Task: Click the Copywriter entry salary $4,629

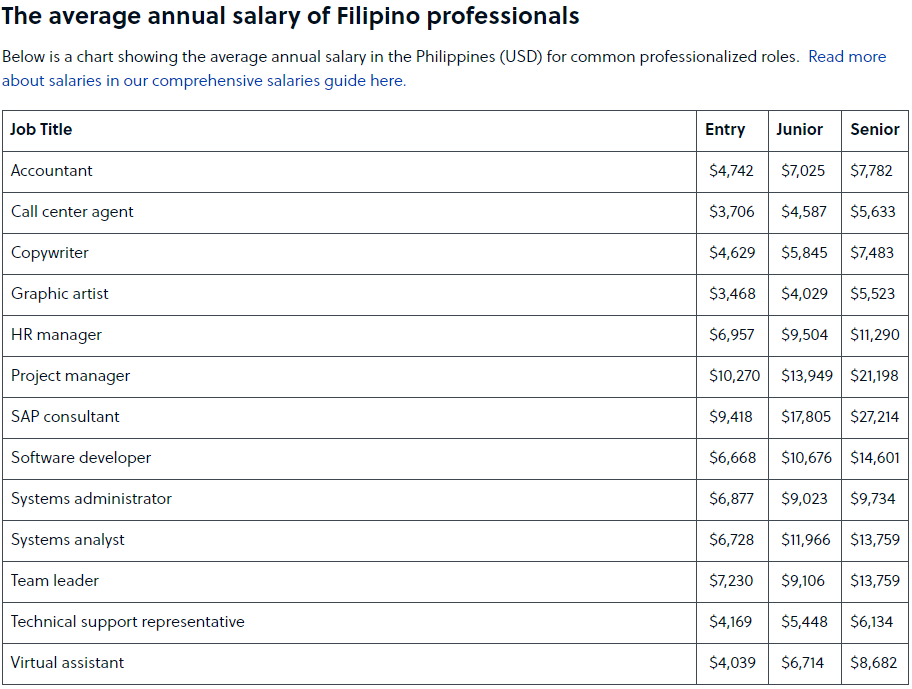Action: 732,253
